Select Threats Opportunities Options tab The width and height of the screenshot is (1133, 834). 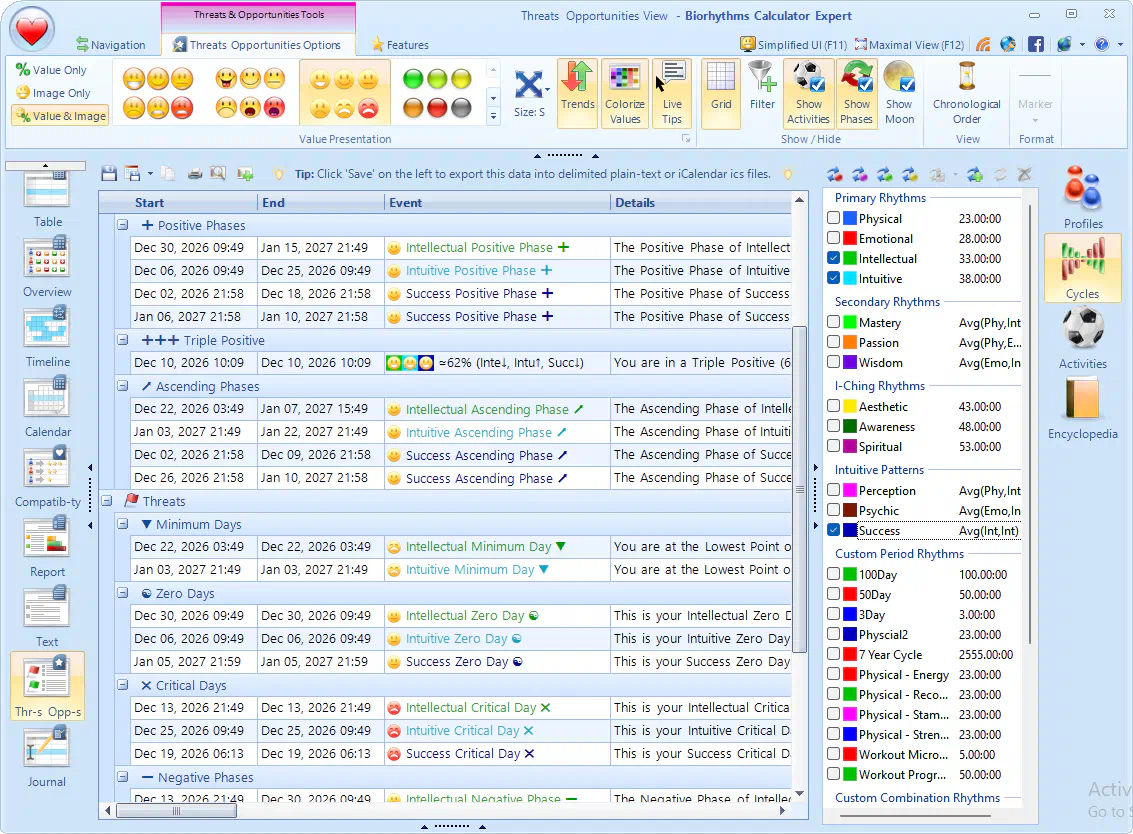click(257, 45)
